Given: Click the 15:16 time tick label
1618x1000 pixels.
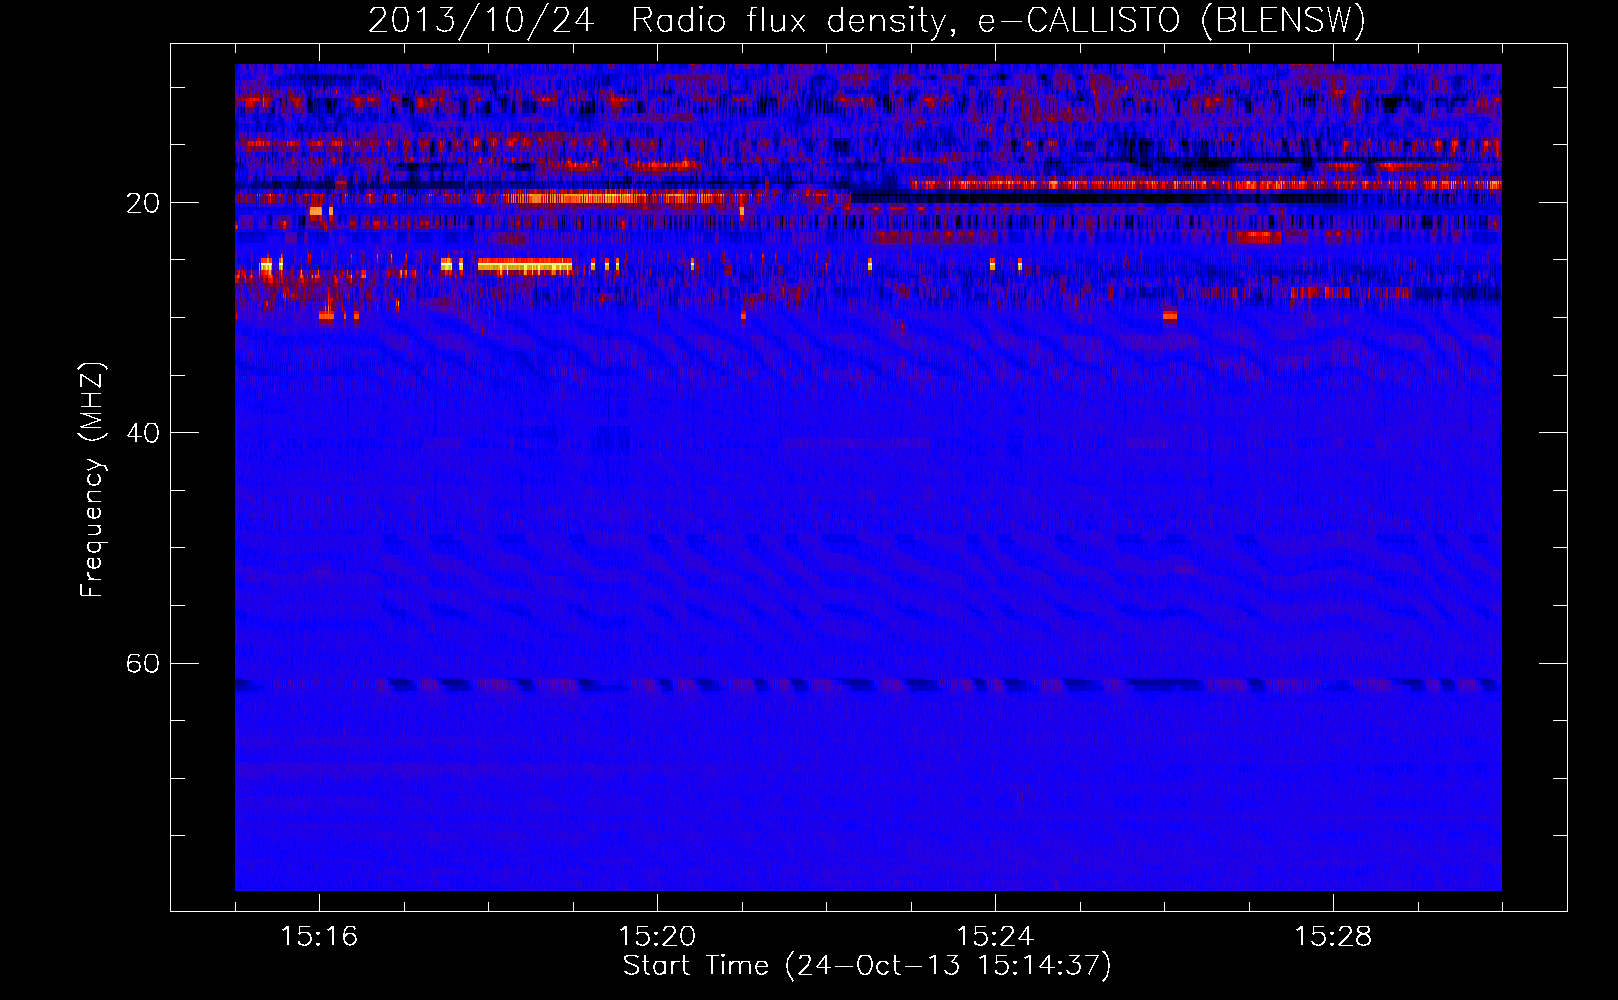Looking at the screenshot, I should 319,936.
